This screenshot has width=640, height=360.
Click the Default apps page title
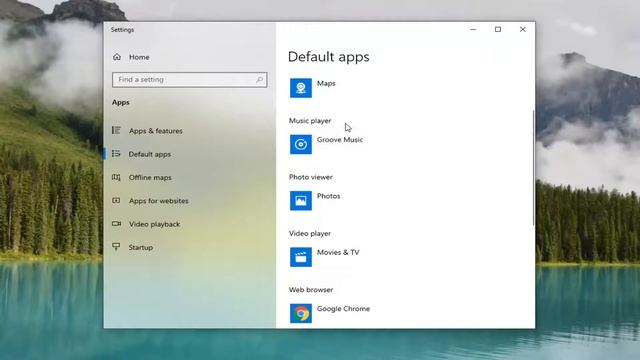click(x=329, y=57)
